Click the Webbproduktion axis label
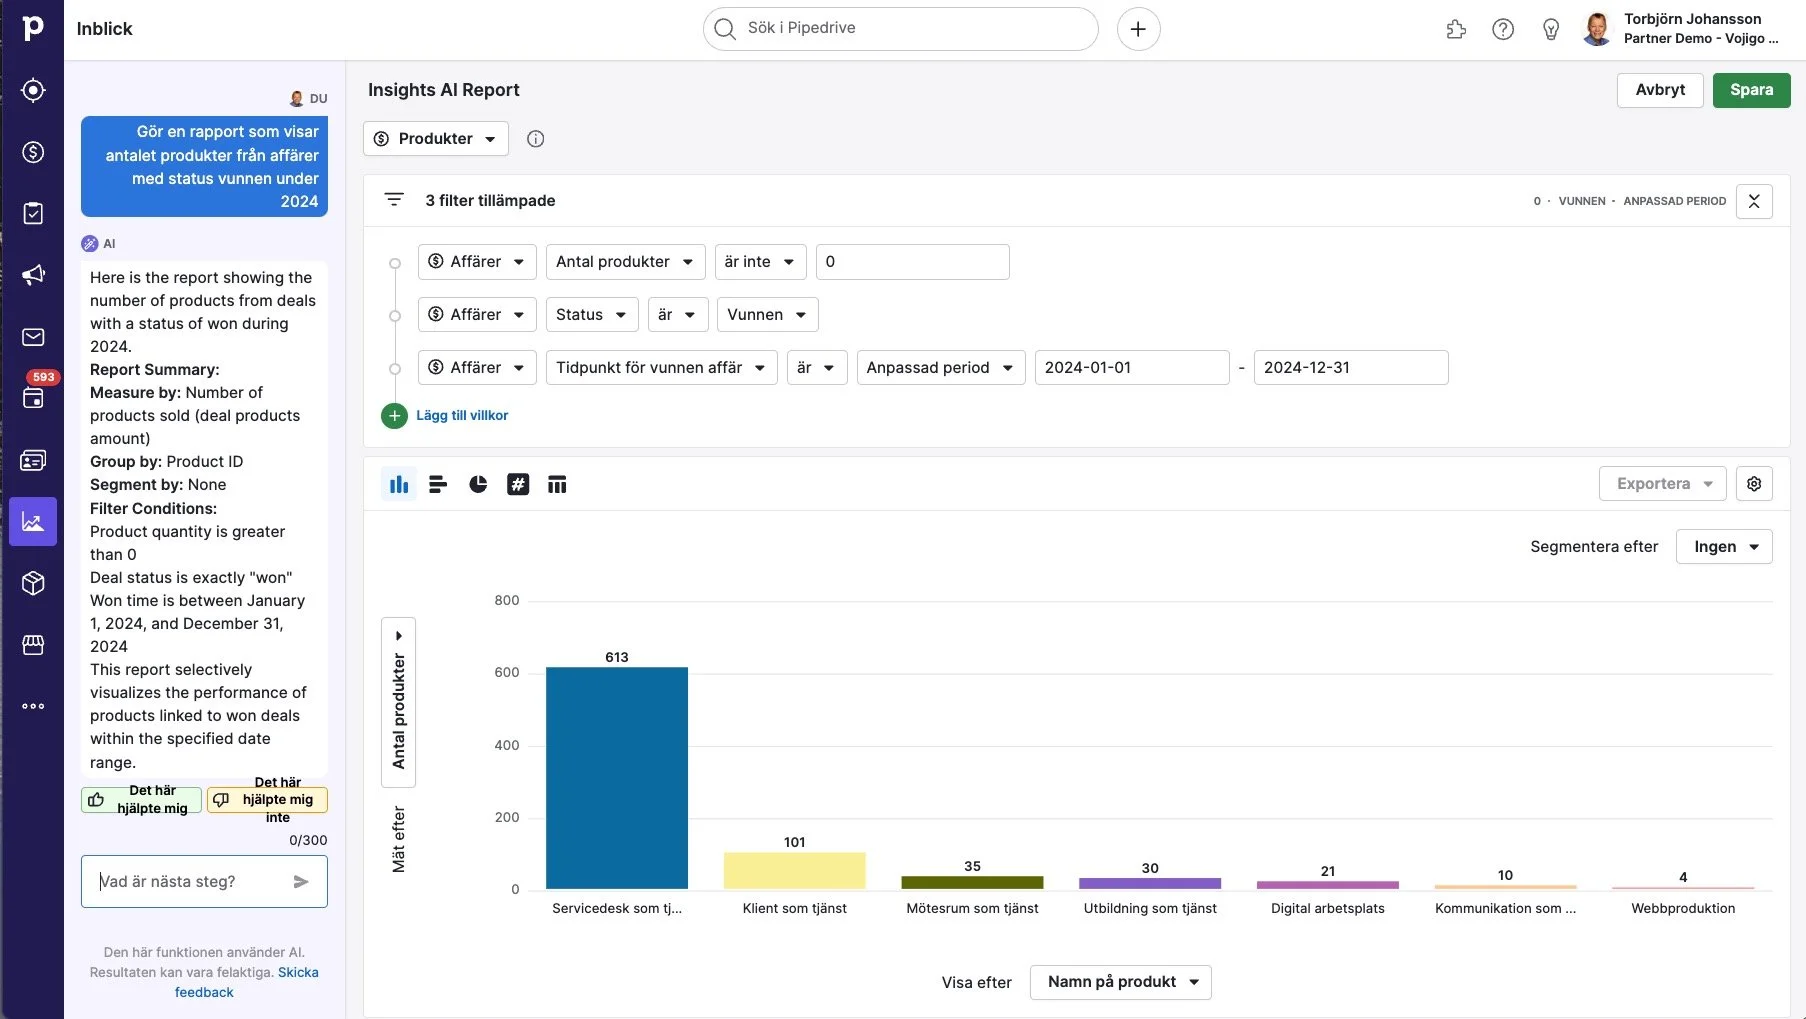This screenshot has height=1019, width=1806. 1683,908
